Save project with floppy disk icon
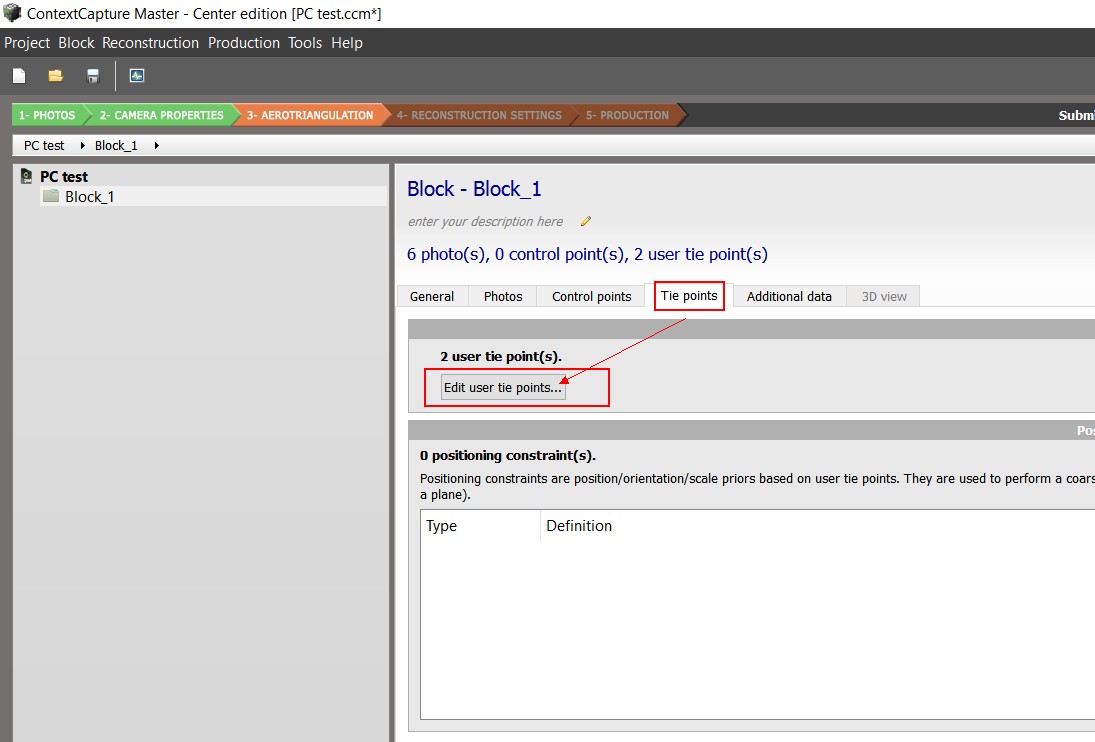This screenshot has width=1095, height=742. [x=92, y=76]
